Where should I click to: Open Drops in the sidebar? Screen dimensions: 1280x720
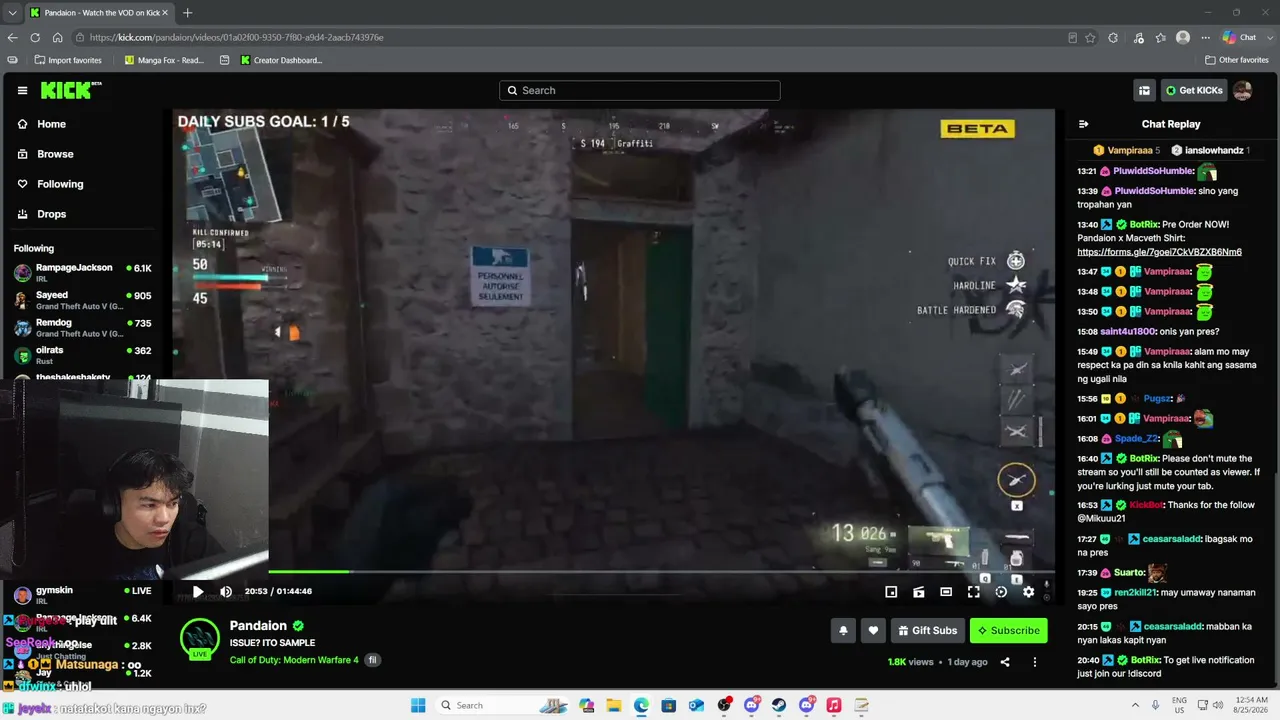[x=42, y=214]
